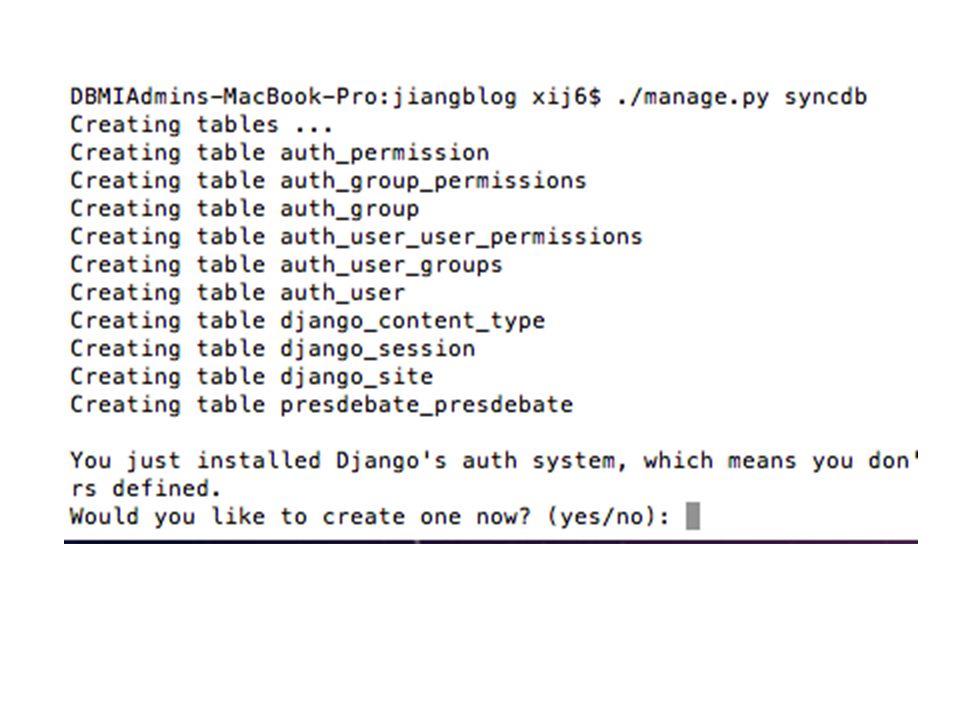Click the auth_group table line
960x720 pixels.
tap(244, 209)
